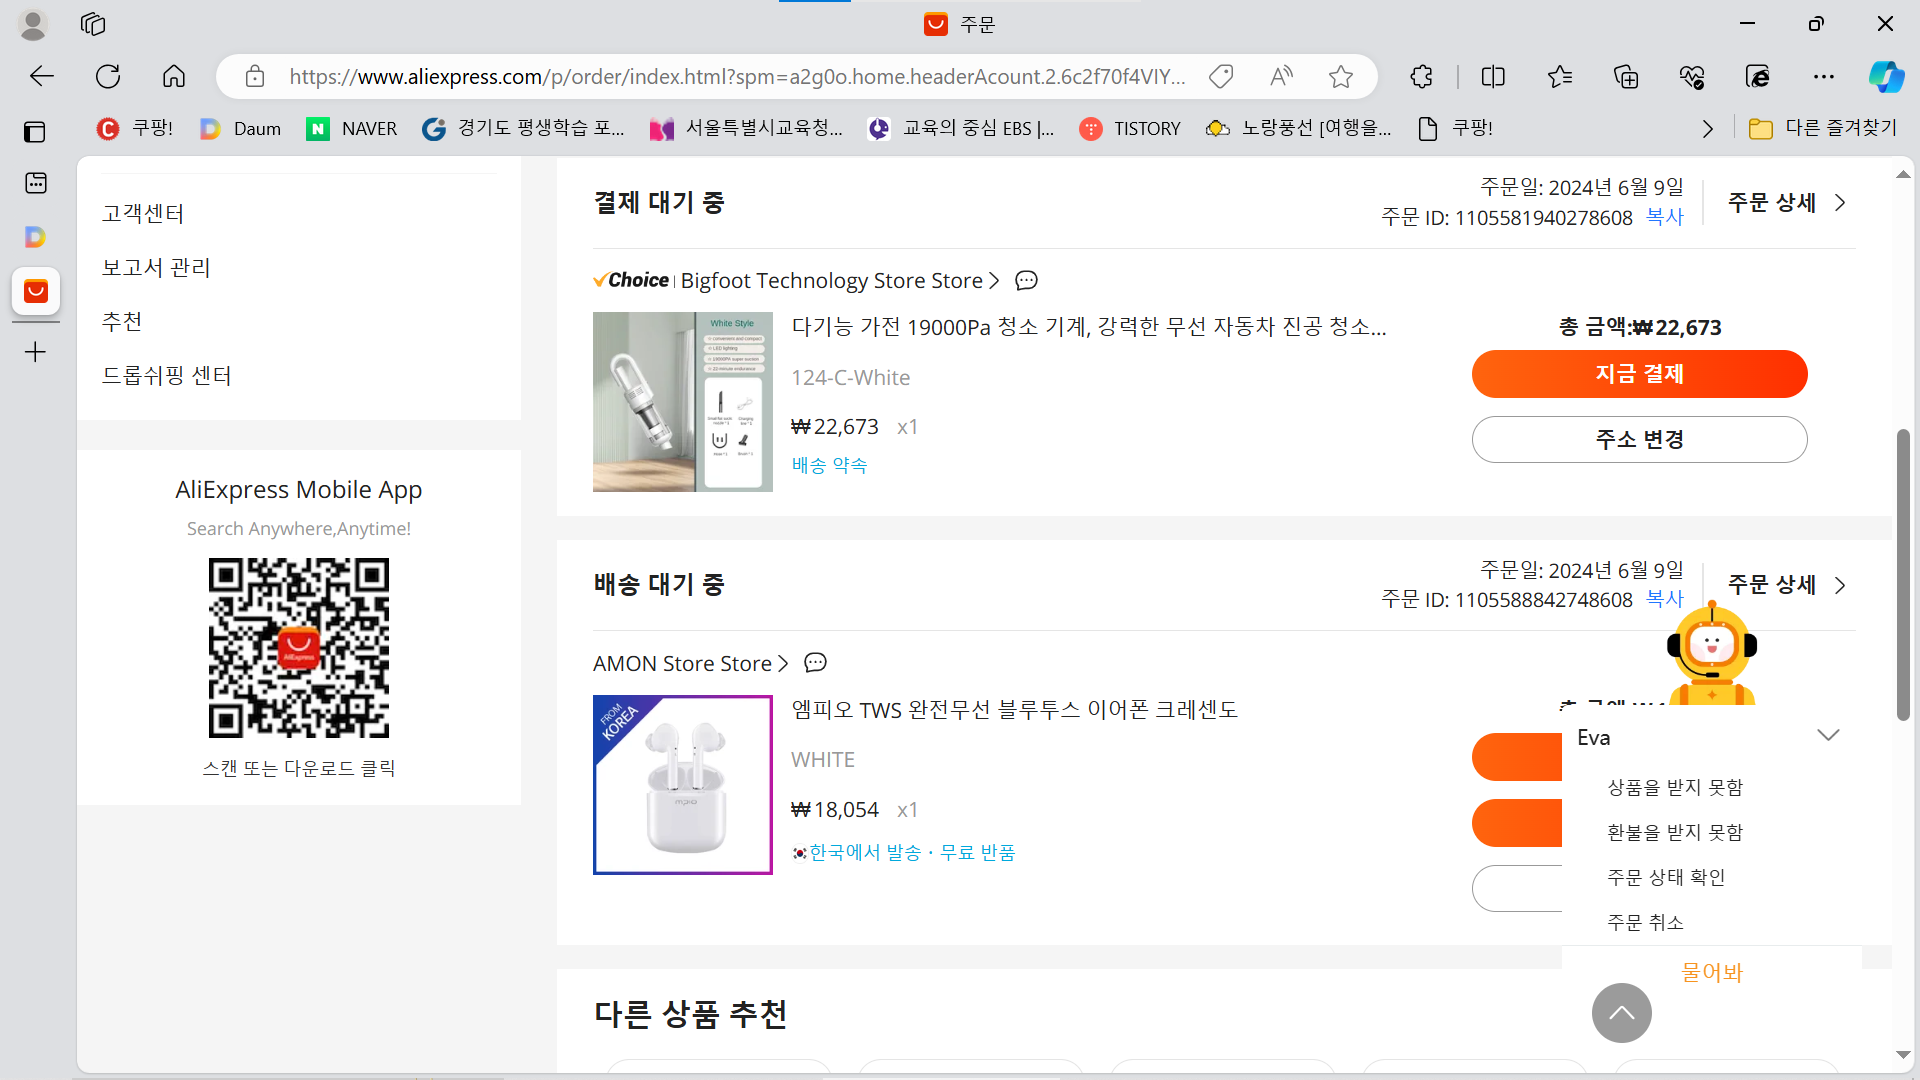Open the vacuum cleaner product thumbnail
The image size is (1920, 1080).
(682, 402)
